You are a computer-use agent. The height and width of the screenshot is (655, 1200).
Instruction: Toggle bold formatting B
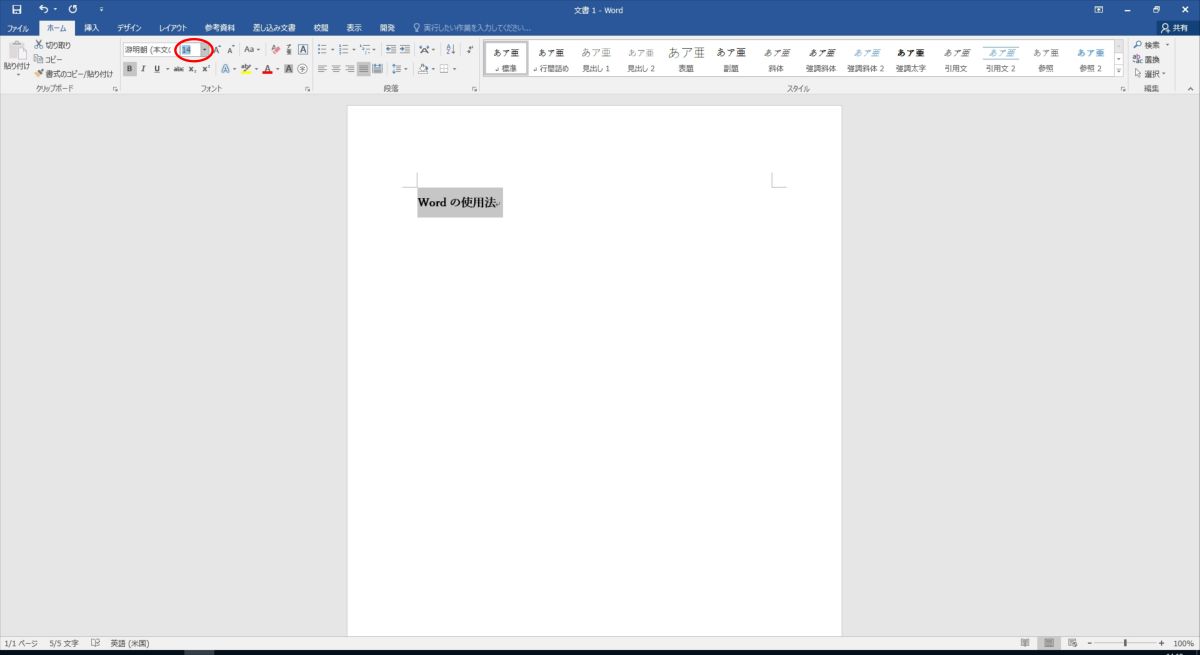click(129, 69)
